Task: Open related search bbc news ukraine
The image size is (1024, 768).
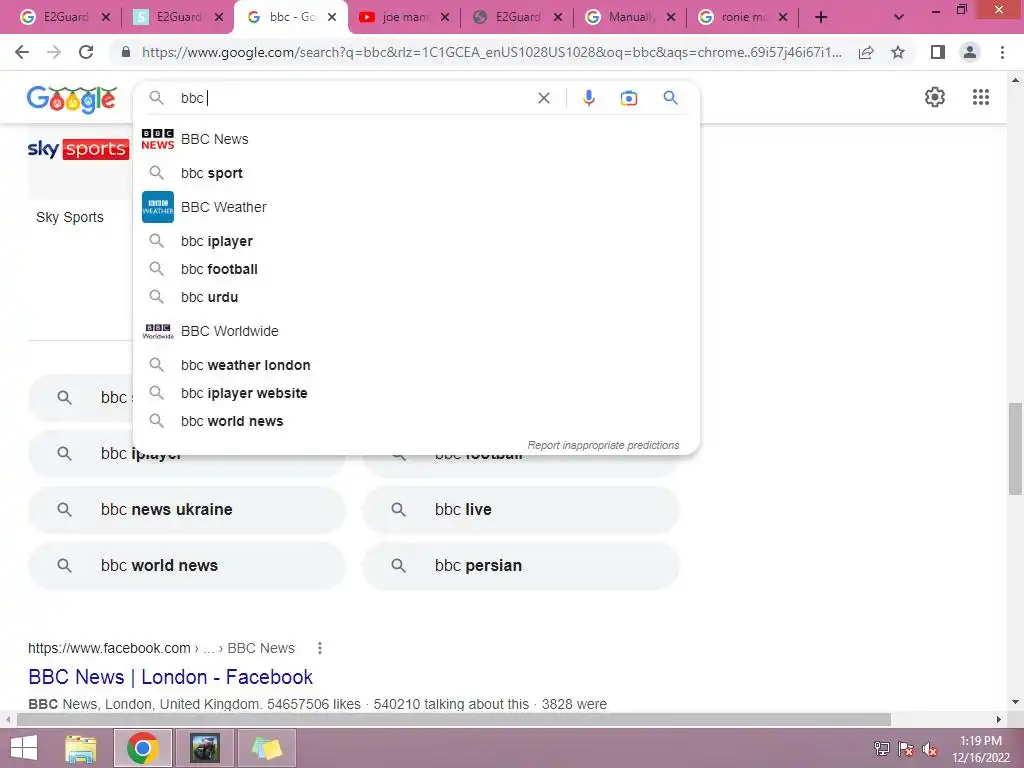Action: [187, 509]
